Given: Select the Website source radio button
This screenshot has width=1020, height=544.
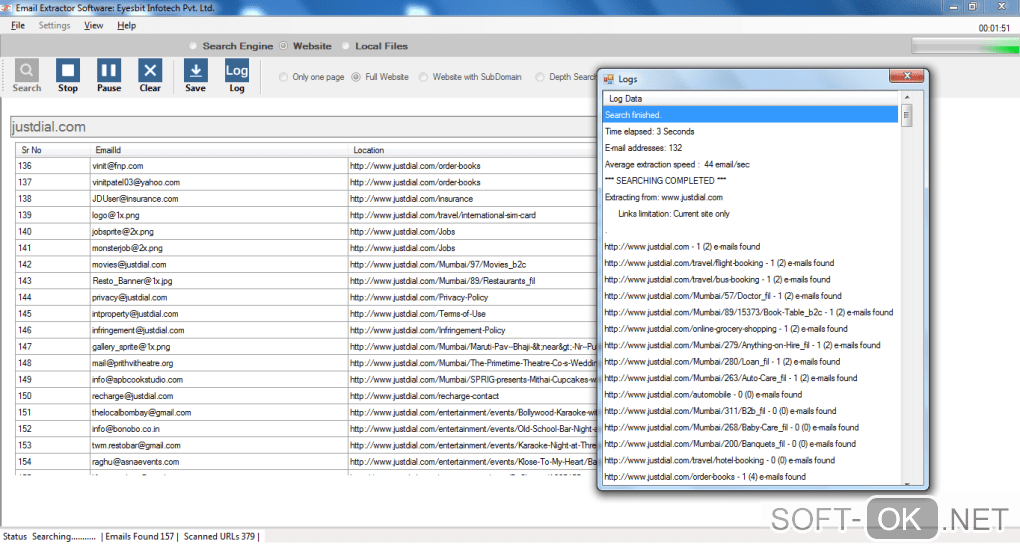Looking at the screenshot, I should pyautogui.click(x=284, y=46).
